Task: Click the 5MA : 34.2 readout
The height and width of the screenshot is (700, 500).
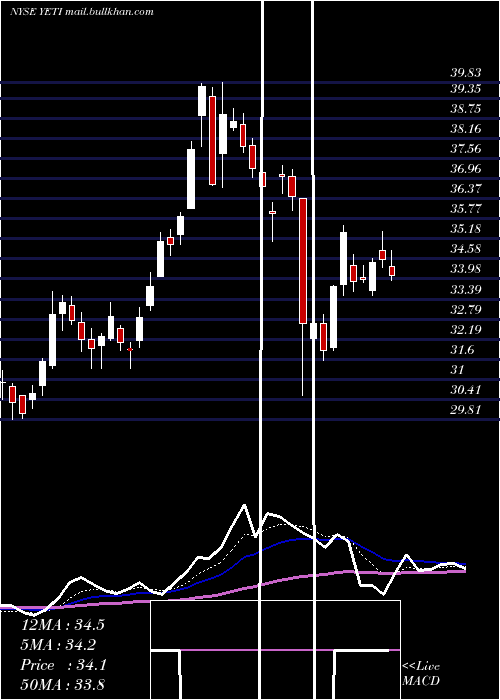Action: click(58, 645)
